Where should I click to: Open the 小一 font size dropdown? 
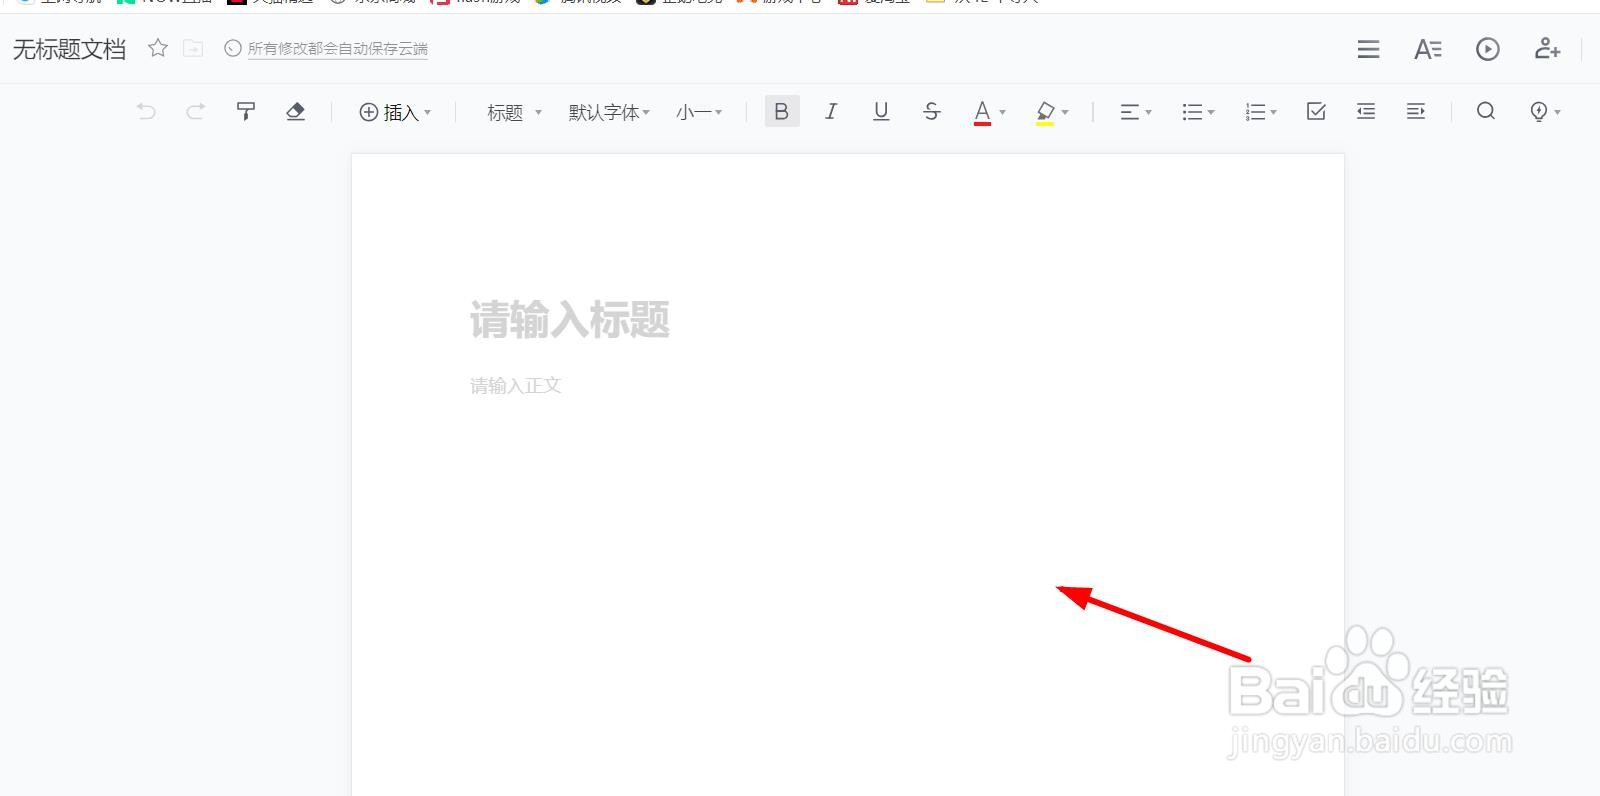click(x=699, y=112)
